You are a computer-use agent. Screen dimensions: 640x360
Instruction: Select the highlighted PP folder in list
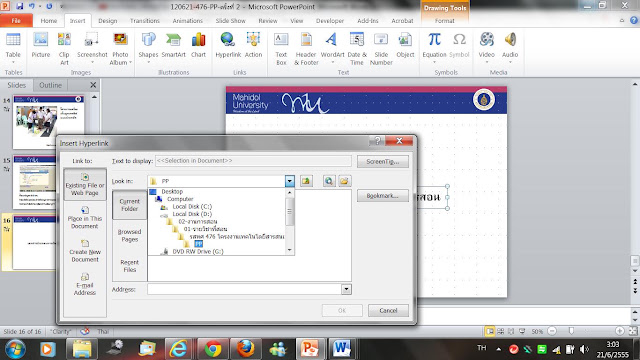pos(198,244)
